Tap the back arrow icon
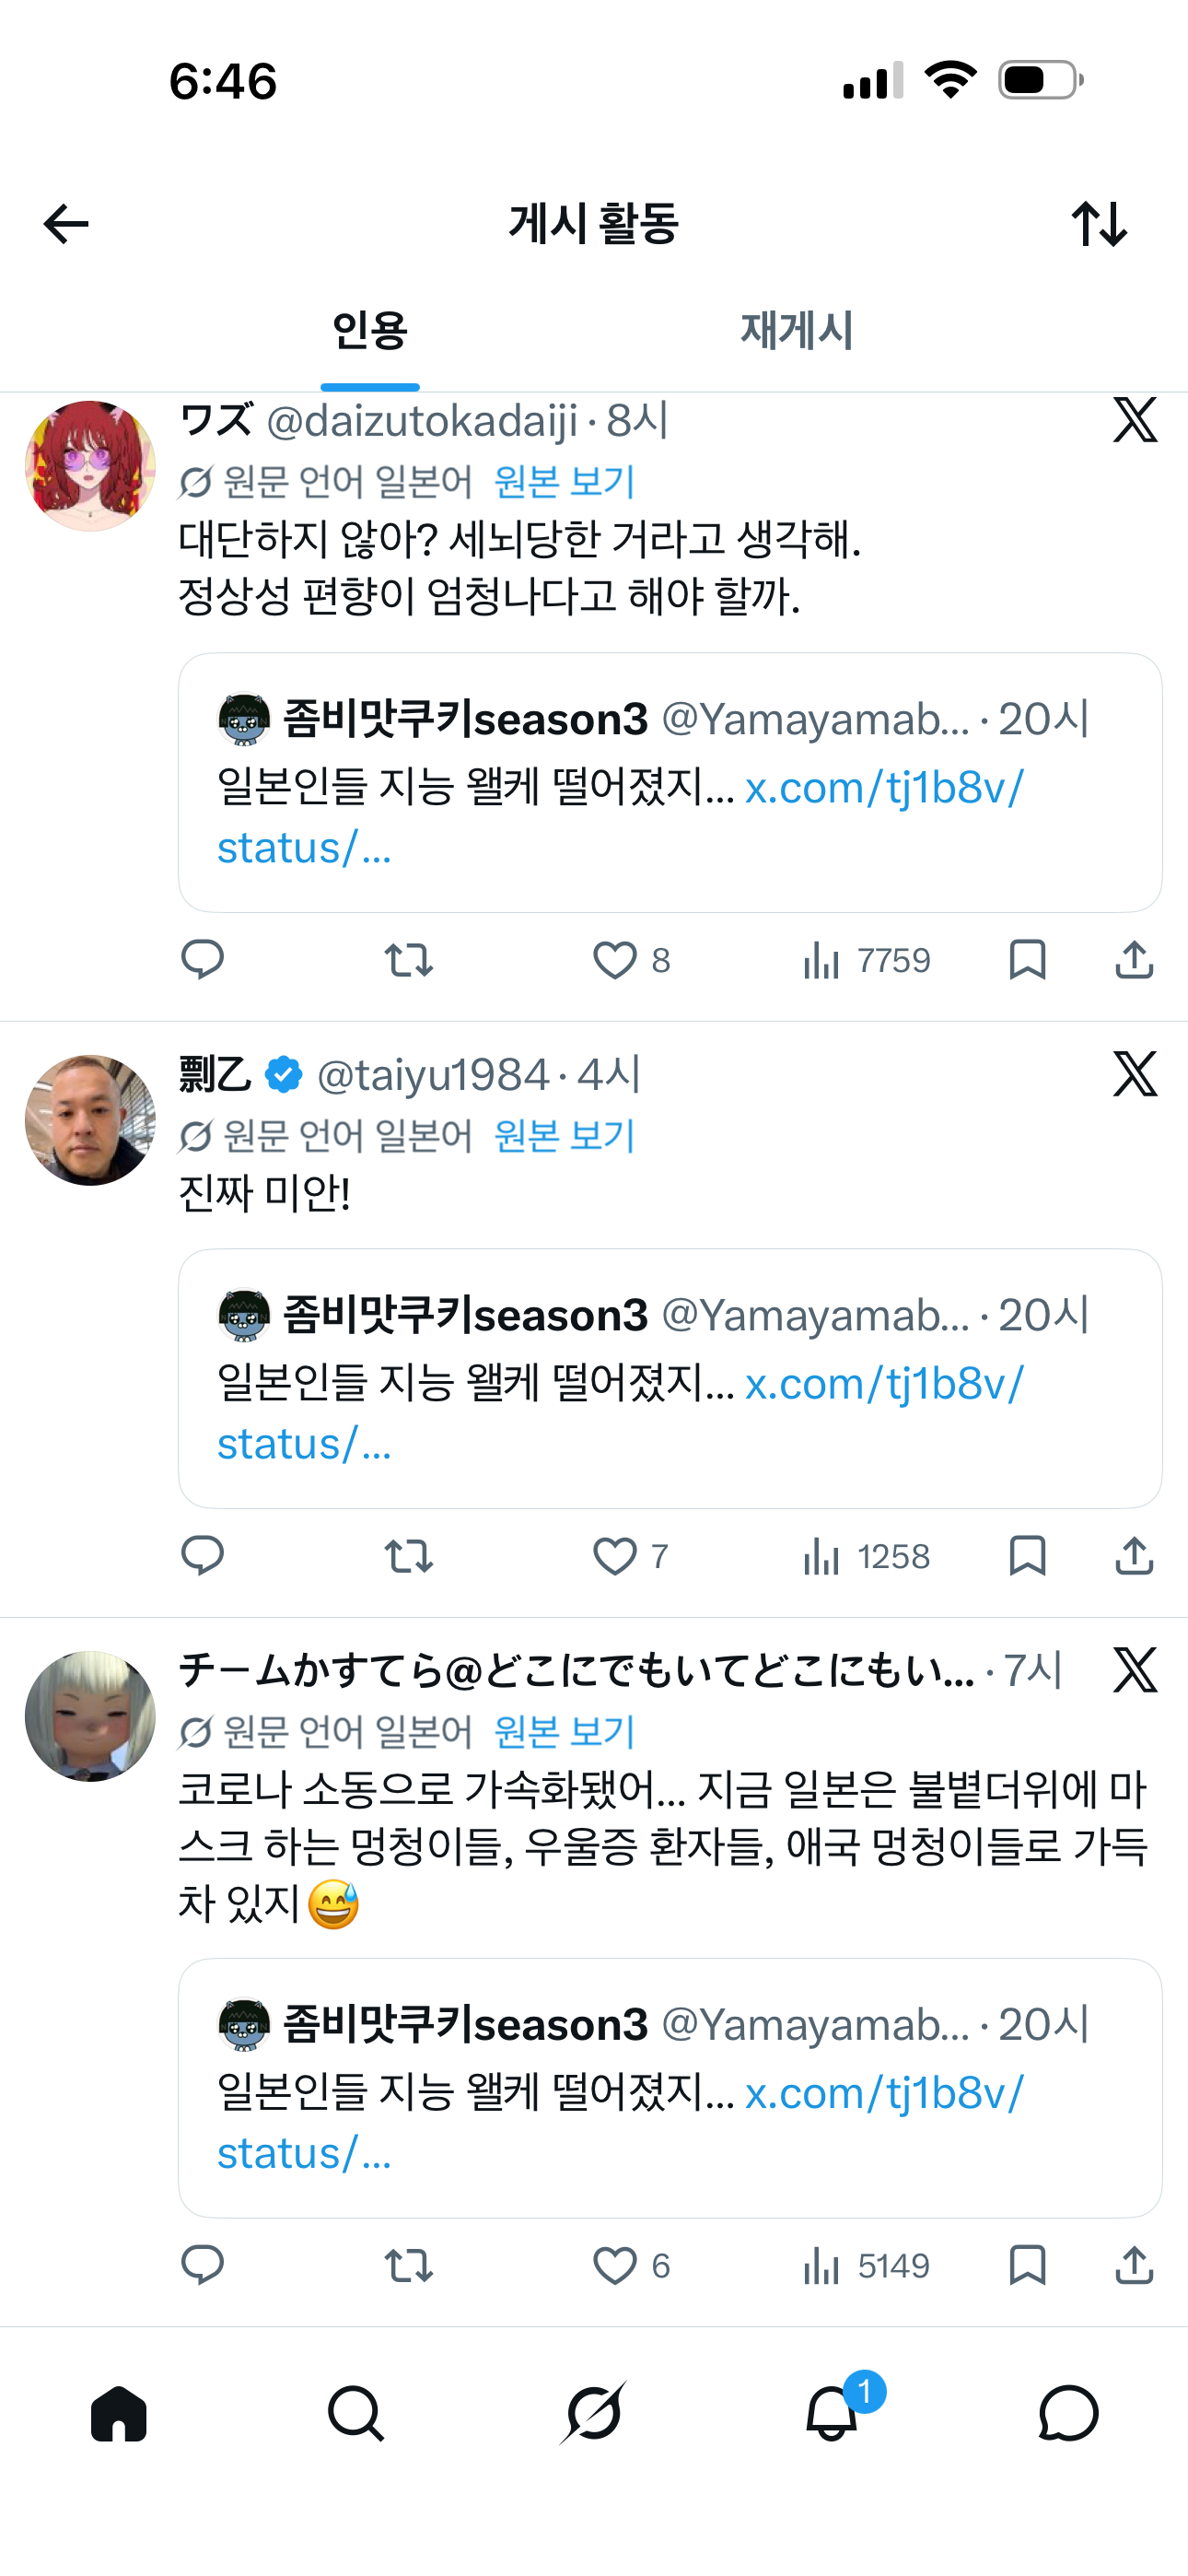Viewport: 1188px width, 2576px height. pyautogui.click(x=67, y=224)
